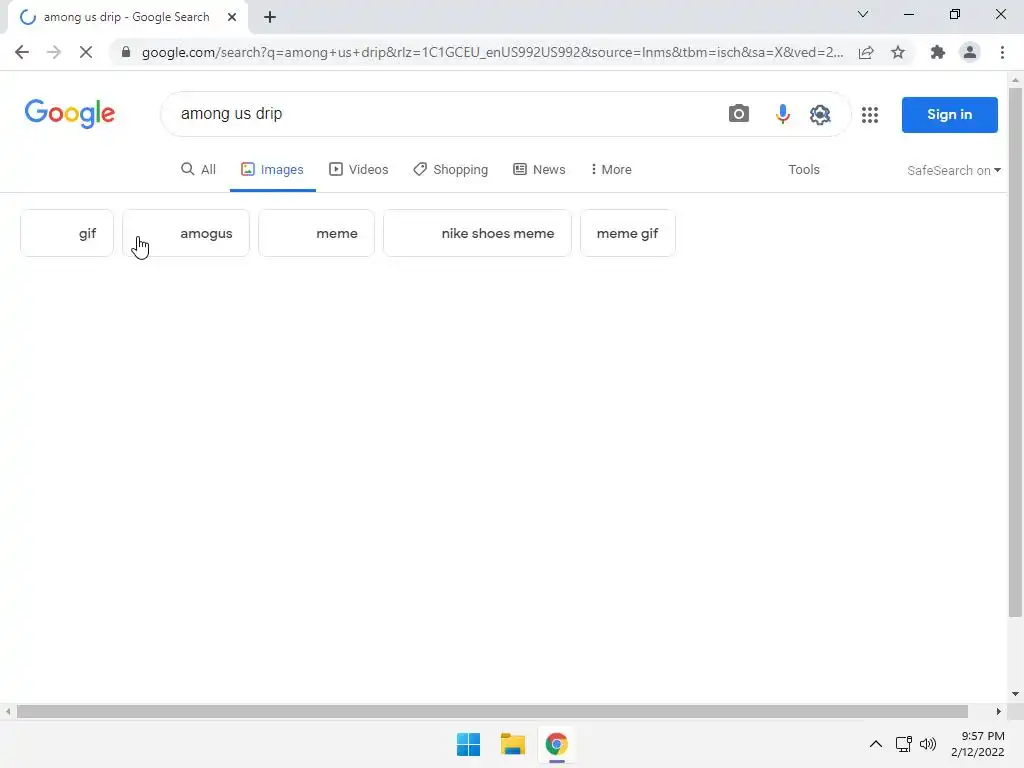Image resolution: width=1024 pixels, height=768 pixels.
Task: Open the clock showing 9:57 PM
Action: tap(978, 744)
